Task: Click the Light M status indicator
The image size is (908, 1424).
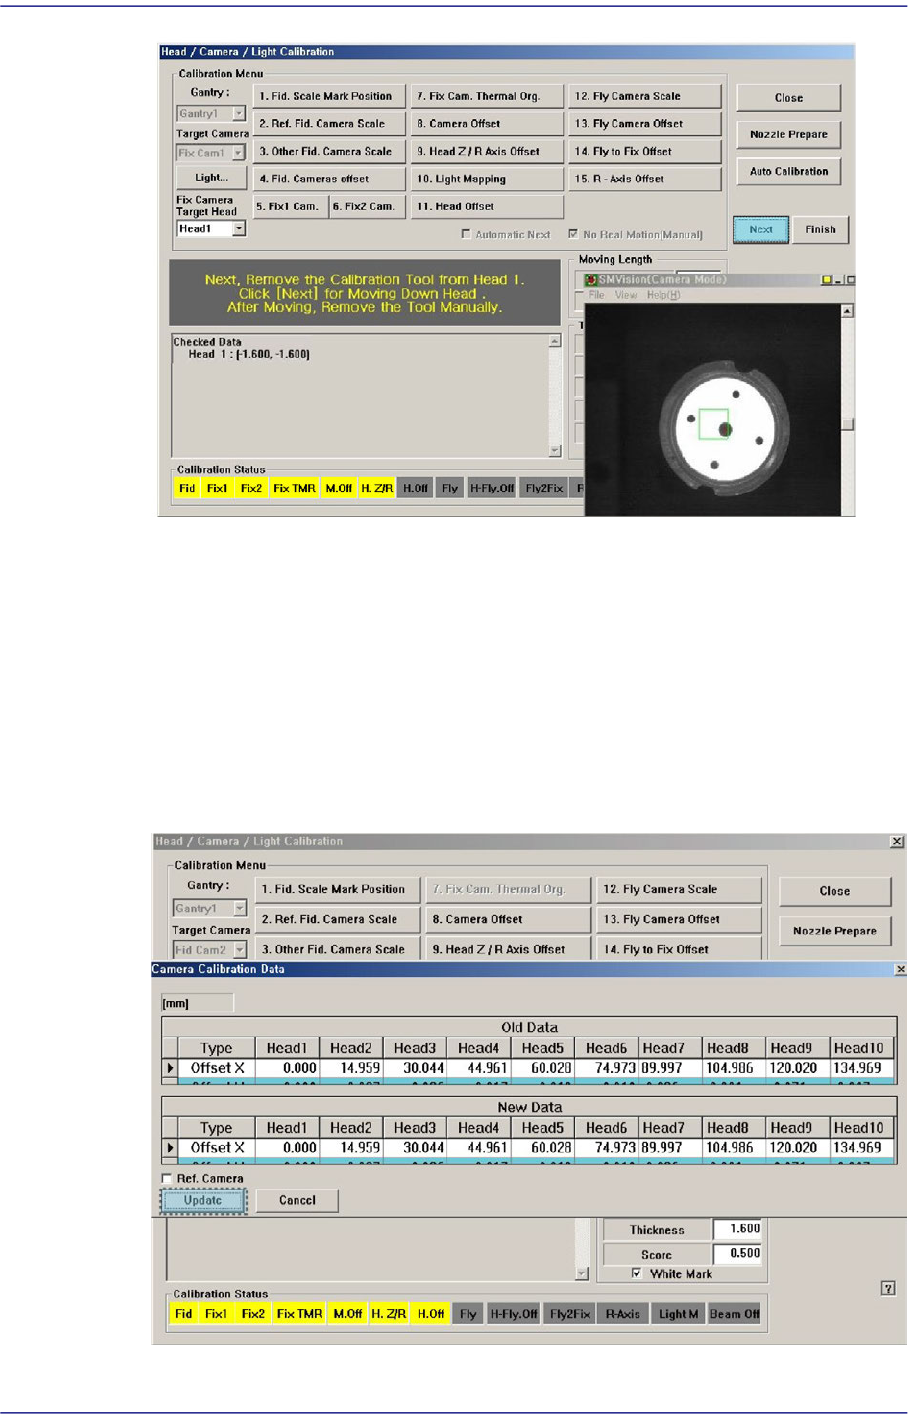Action: pos(678,1313)
